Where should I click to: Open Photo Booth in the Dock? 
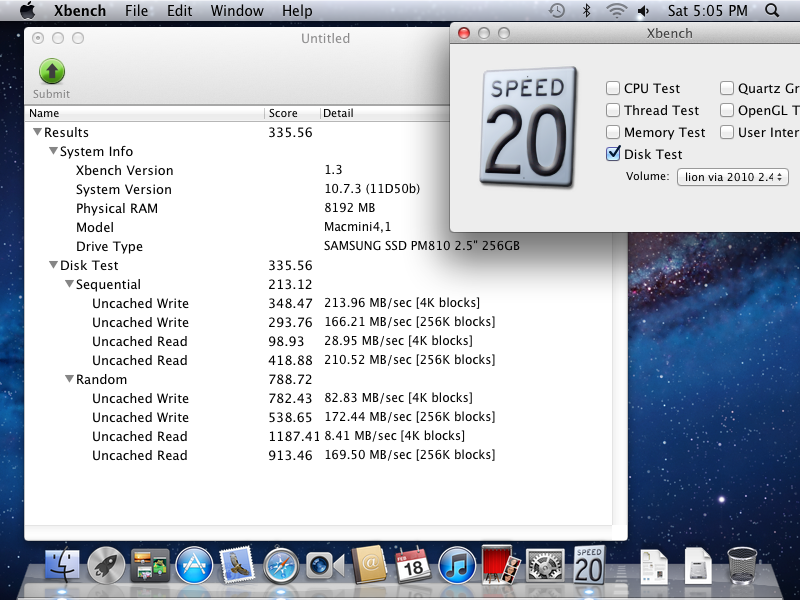coord(501,564)
